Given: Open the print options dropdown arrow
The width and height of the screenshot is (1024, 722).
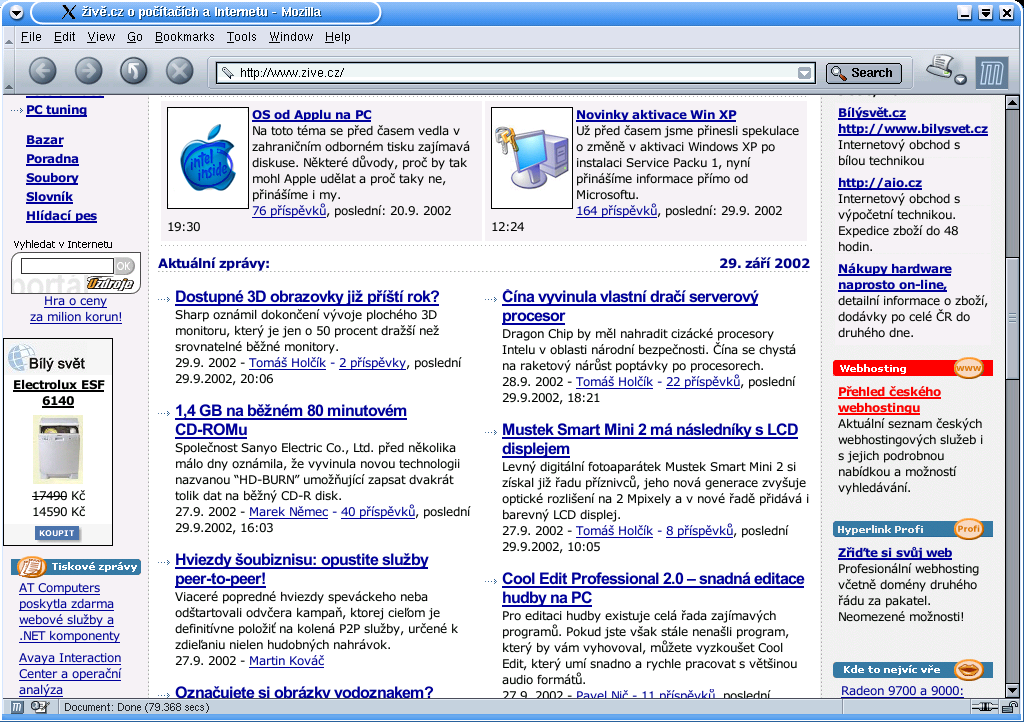Looking at the screenshot, I should pyautogui.click(x=961, y=80).
